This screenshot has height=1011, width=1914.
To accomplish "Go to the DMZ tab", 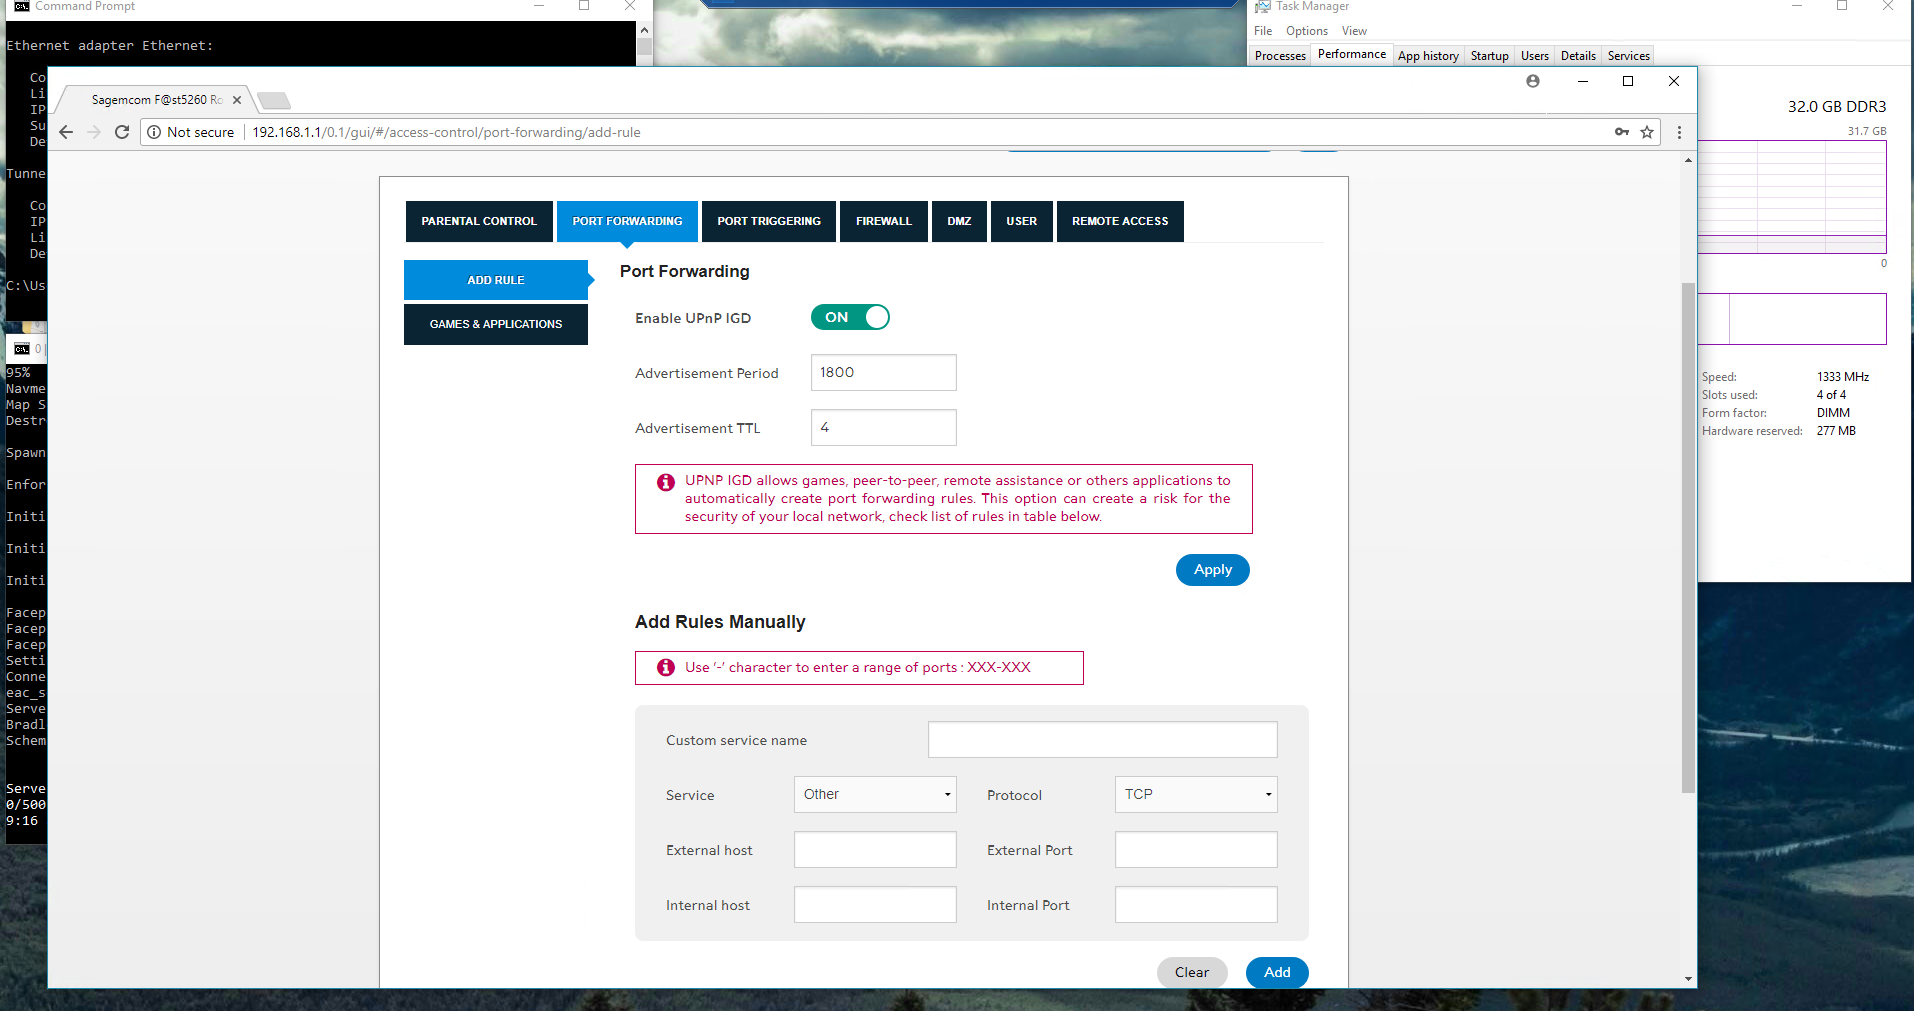I will pos(960,221).
